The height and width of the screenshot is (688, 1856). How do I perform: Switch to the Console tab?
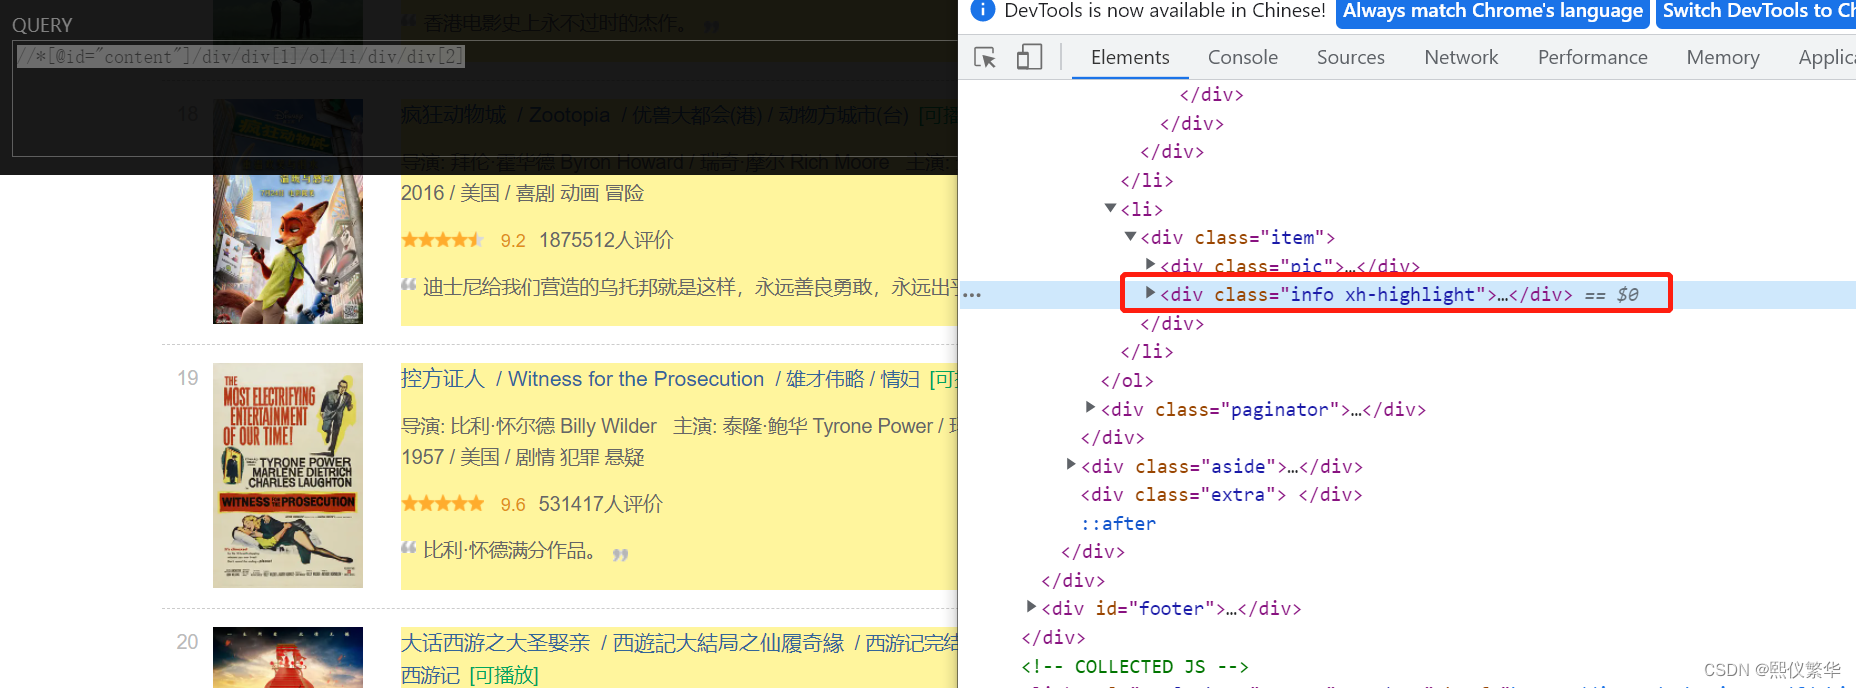1242,57
